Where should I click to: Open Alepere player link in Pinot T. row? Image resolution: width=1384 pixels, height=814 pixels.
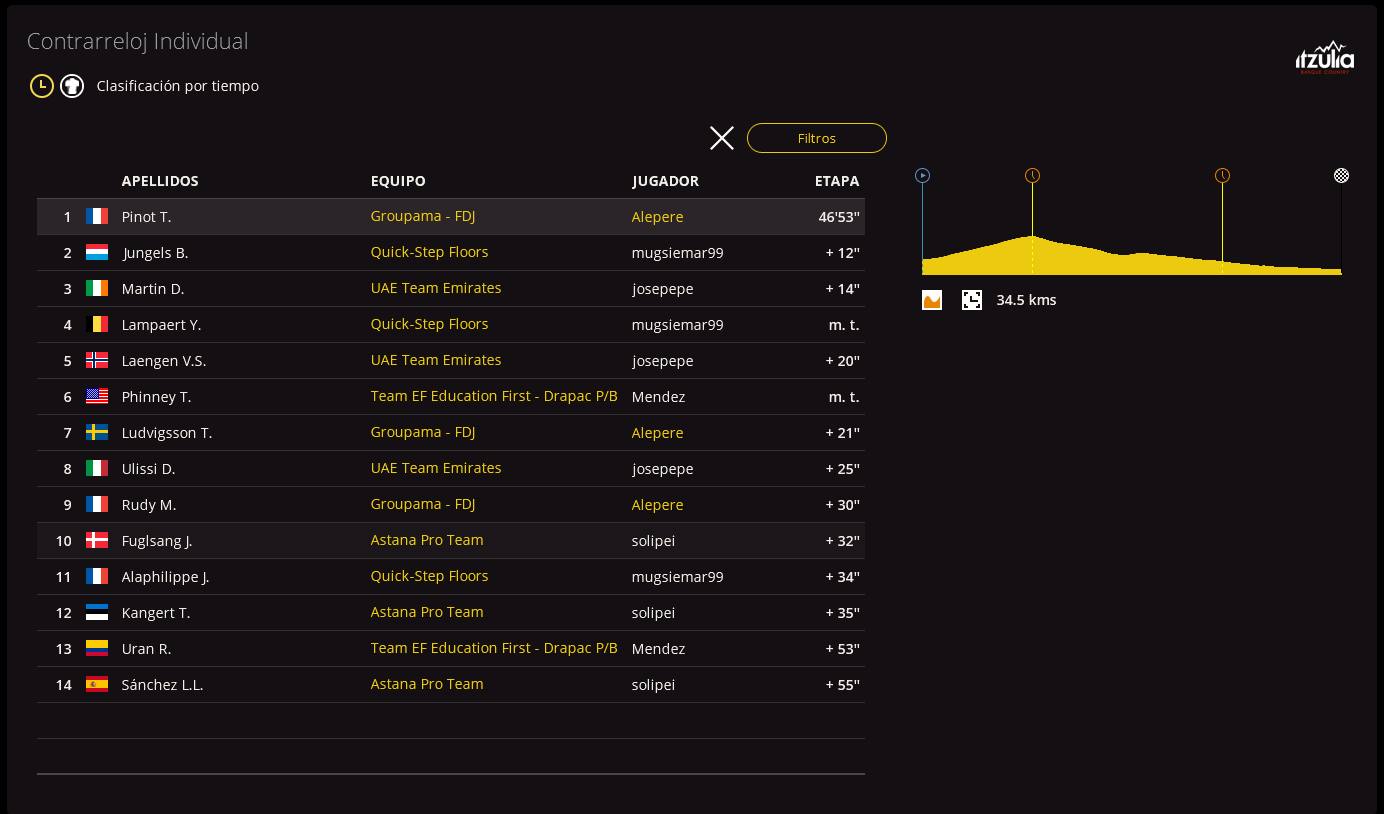click(658, 217)
